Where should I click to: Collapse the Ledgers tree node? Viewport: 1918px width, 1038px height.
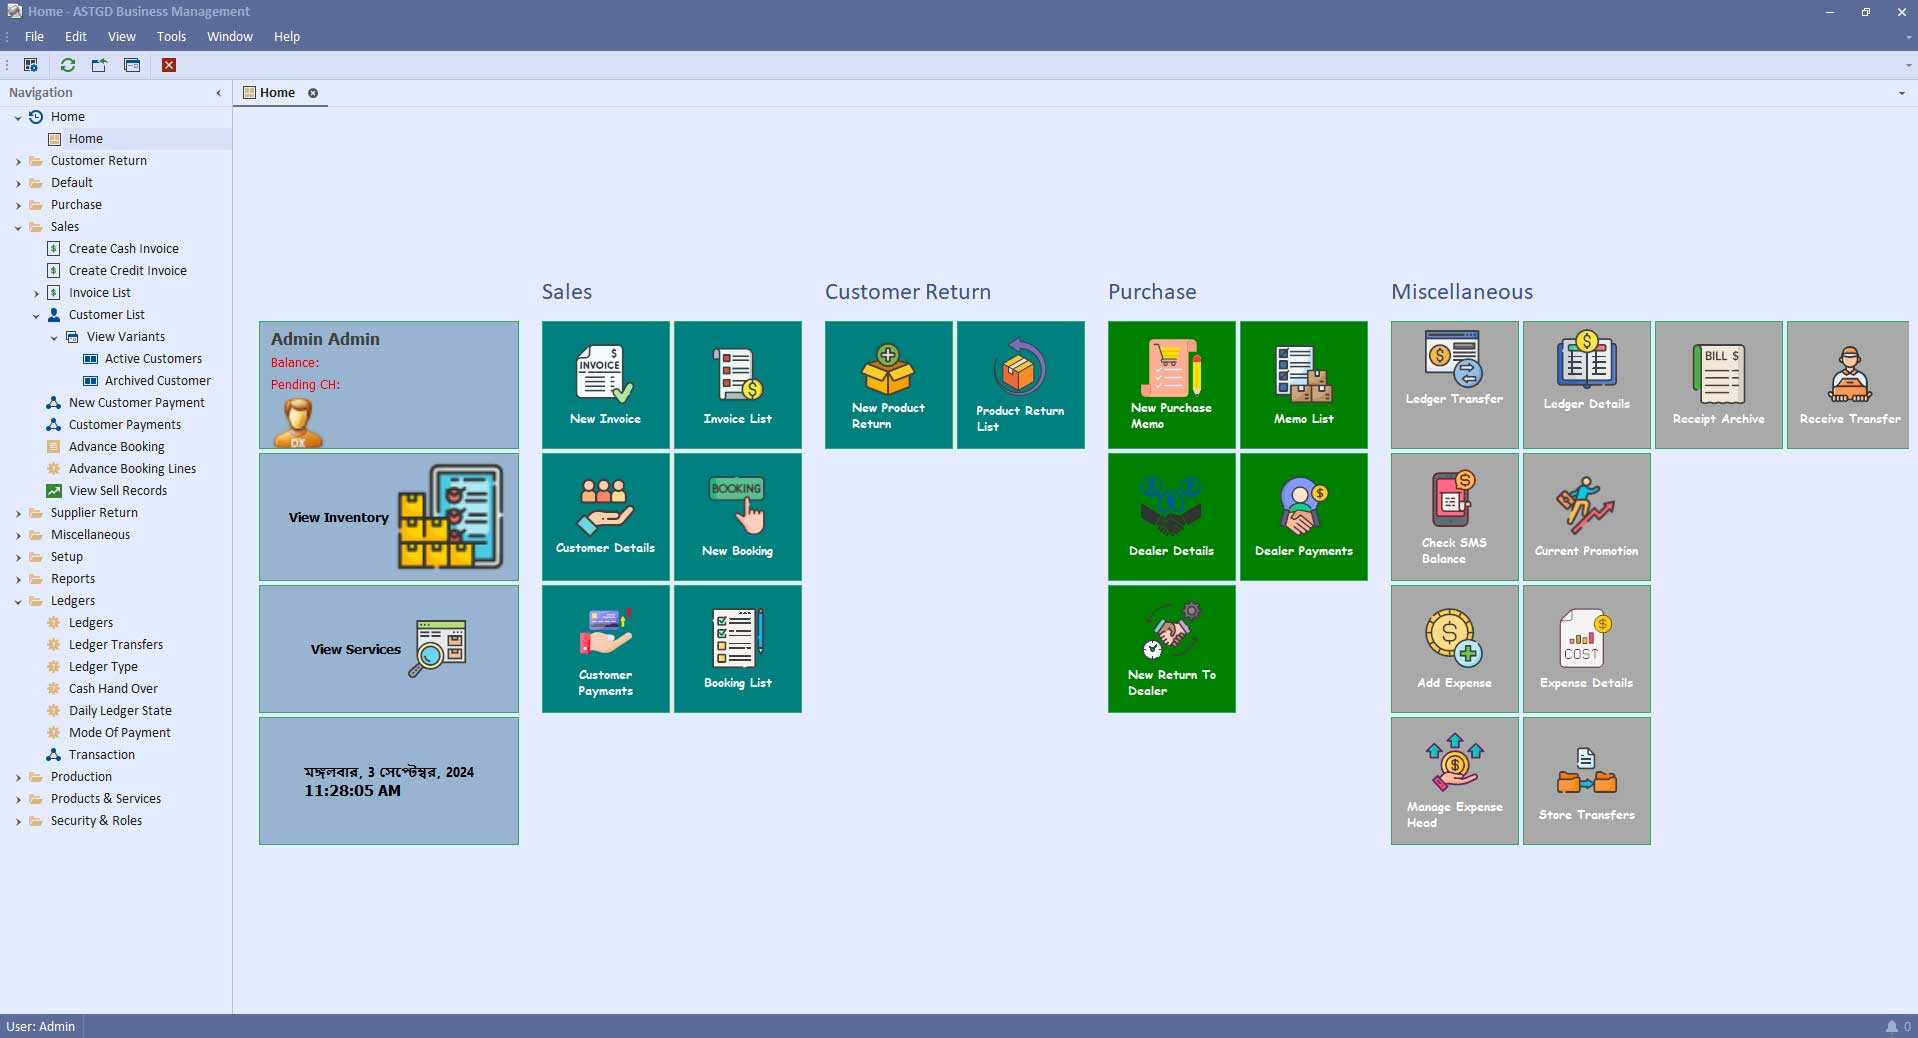click(18, 601)
